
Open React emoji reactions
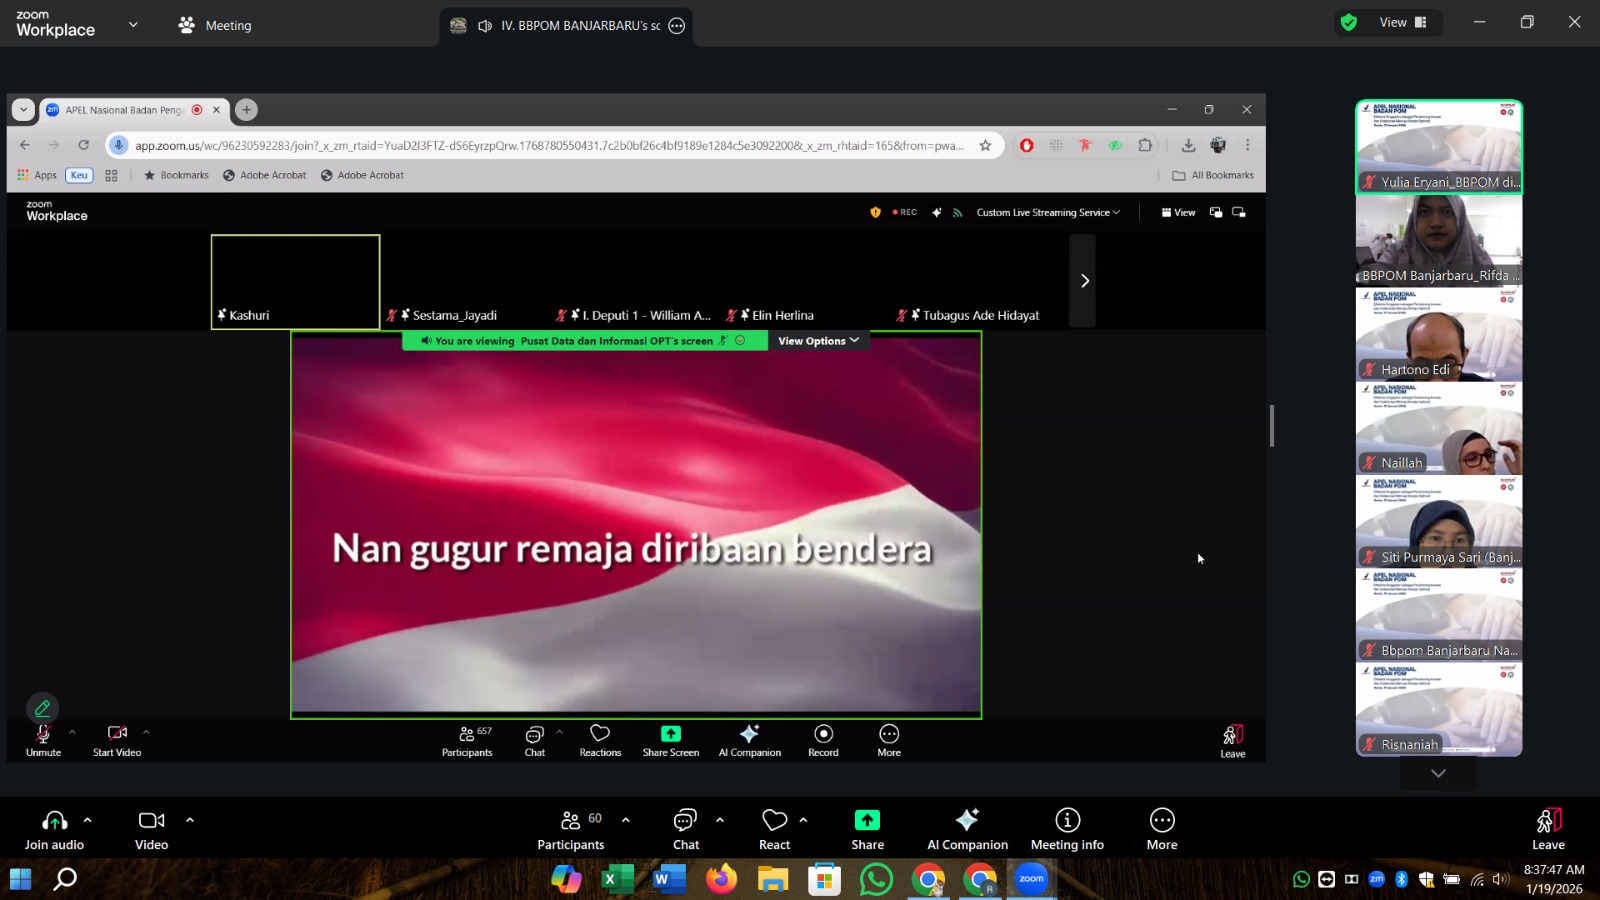tap(774, 830)
